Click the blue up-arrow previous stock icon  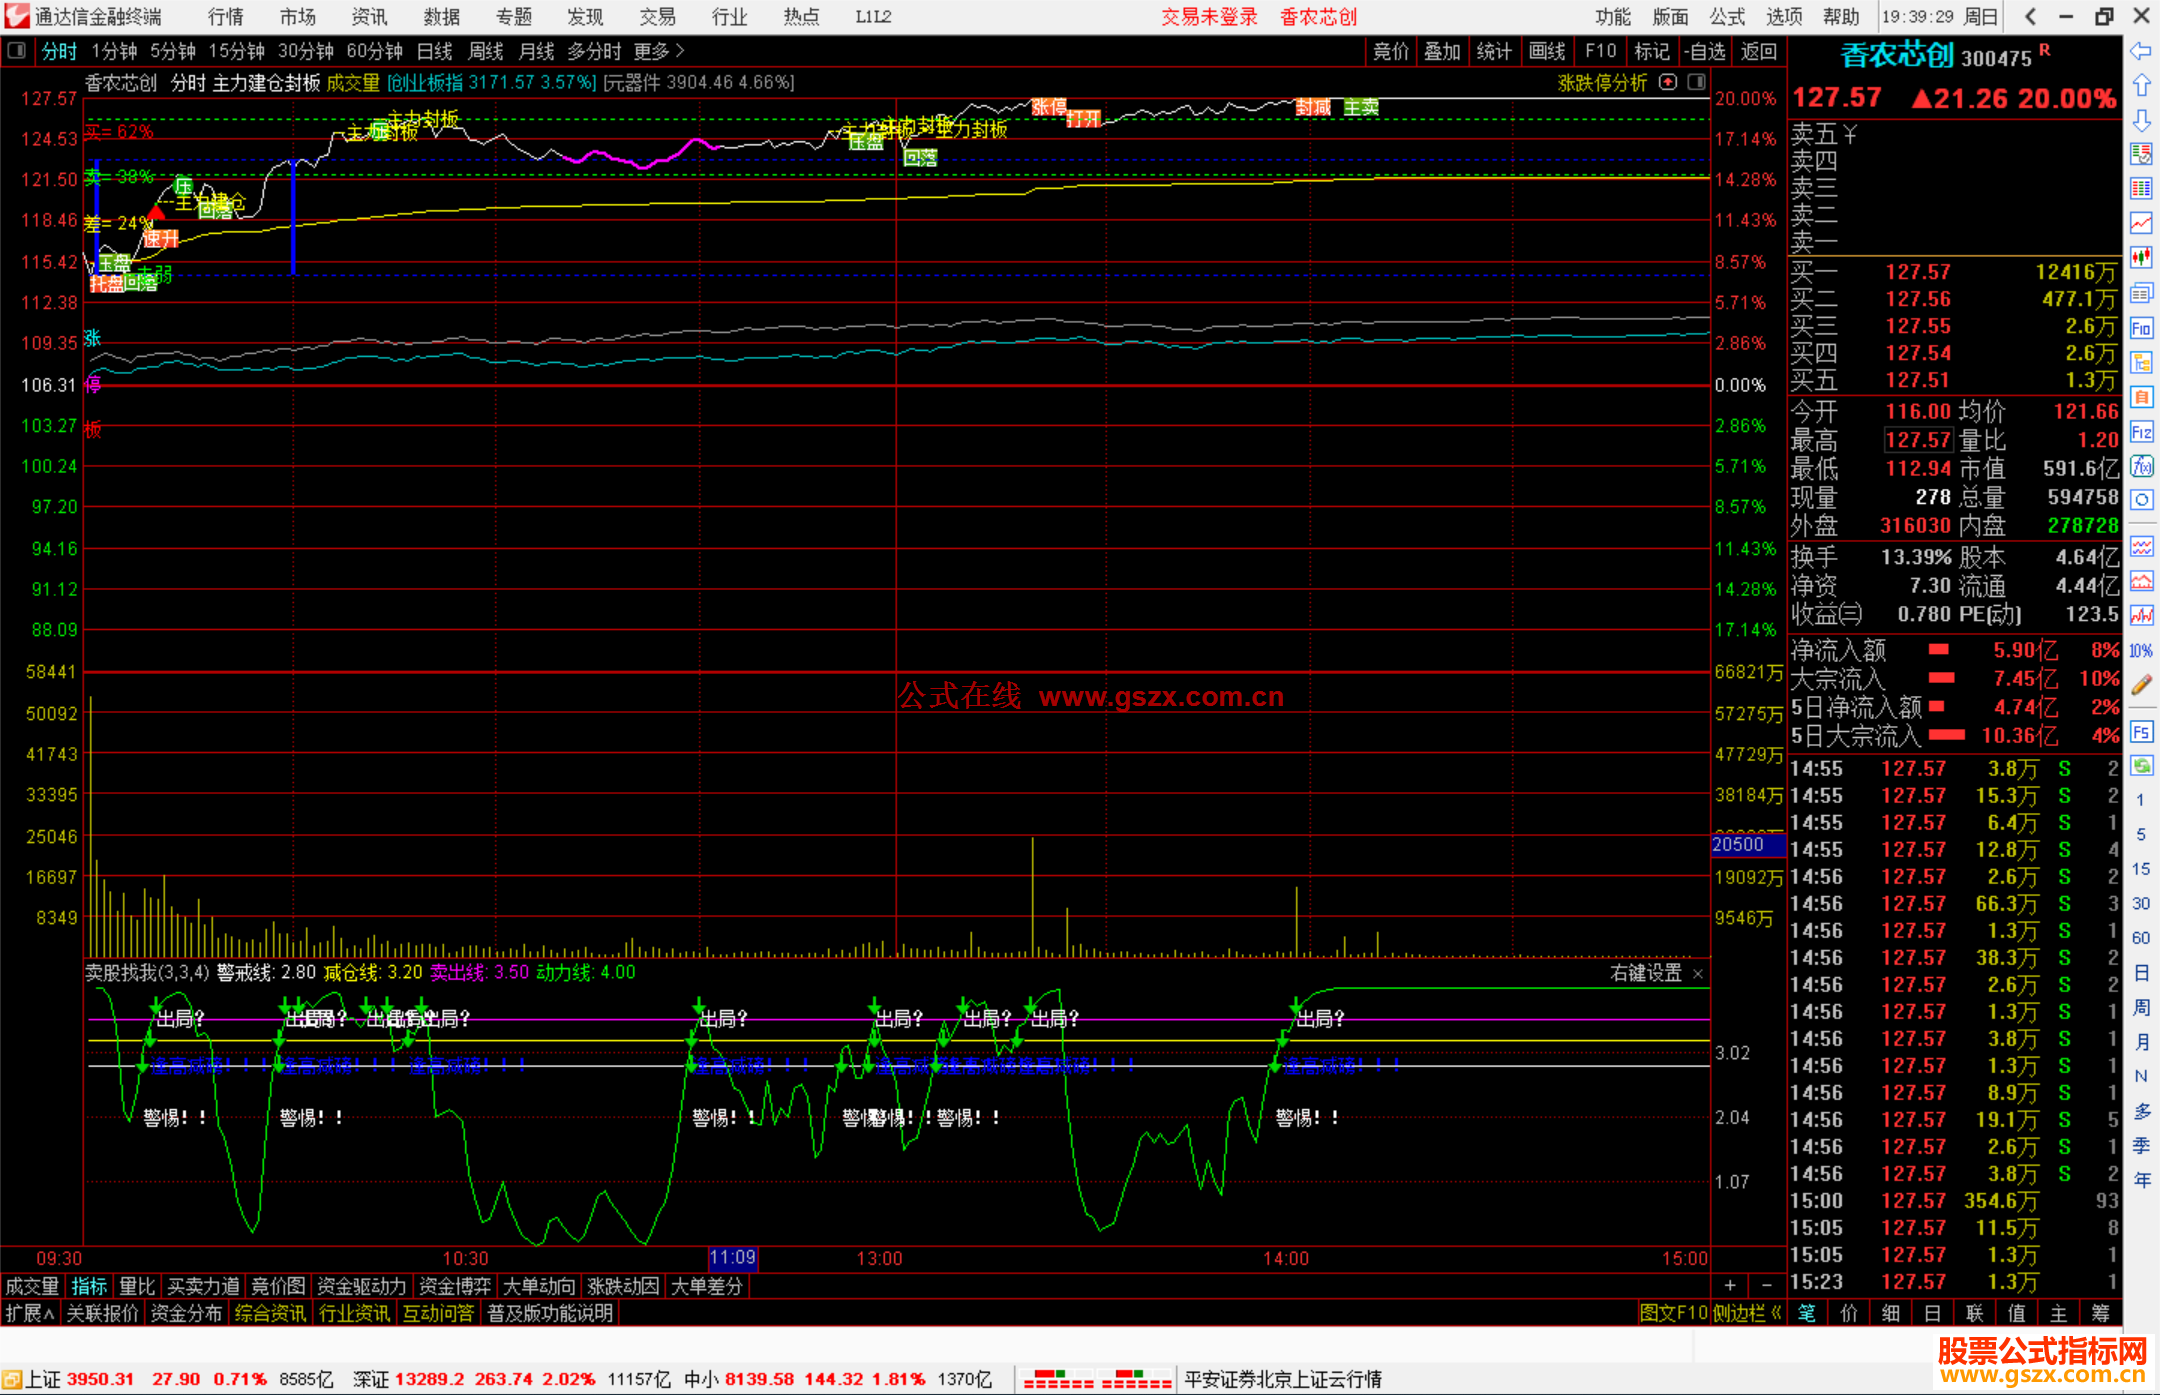click(x=2141, y=86)
